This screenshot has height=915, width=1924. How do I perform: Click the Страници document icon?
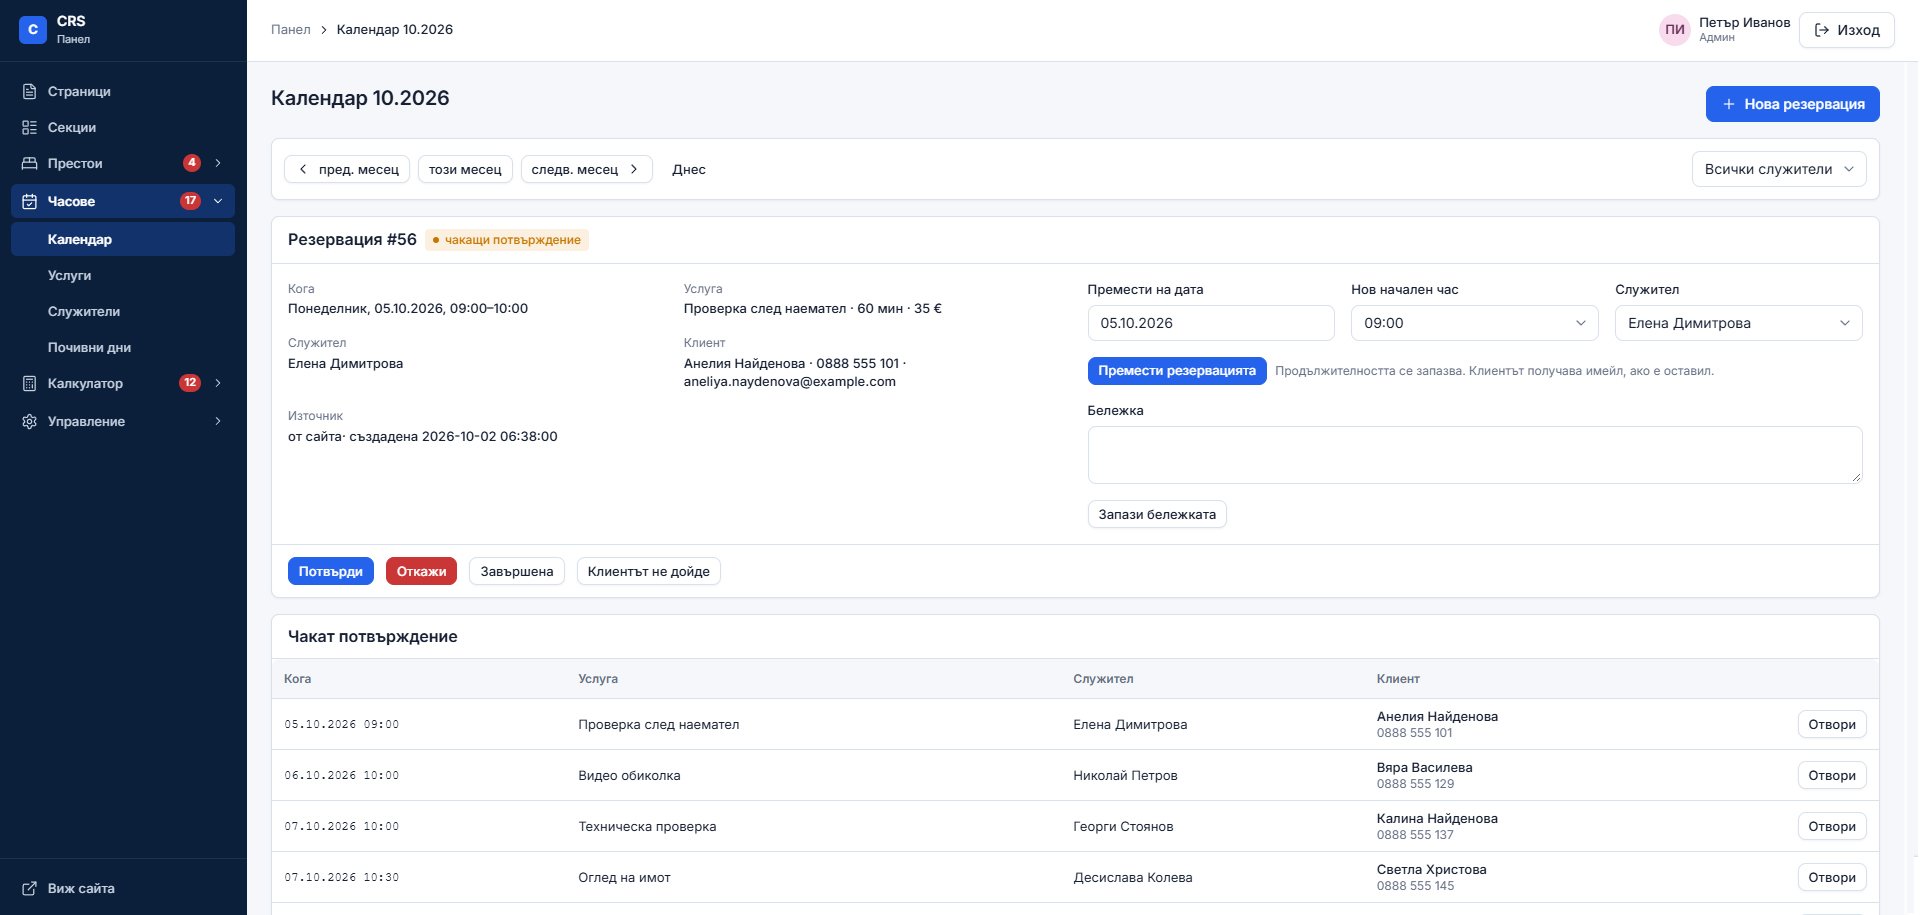[30, 91]
